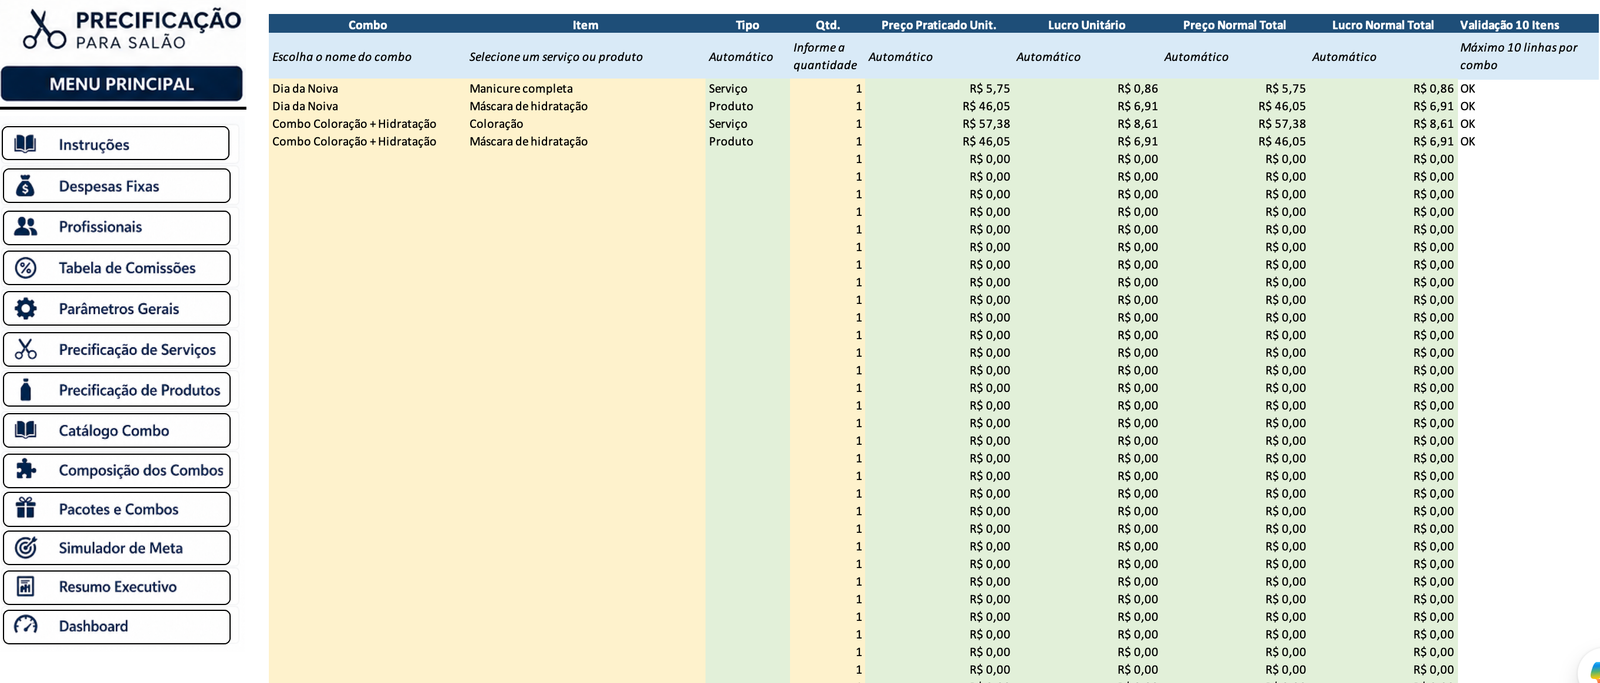Click Dia da Noiva in the Manicure completa row
Image resolution: width=1600 pixels, height=683 pixels.
[368, 89]
